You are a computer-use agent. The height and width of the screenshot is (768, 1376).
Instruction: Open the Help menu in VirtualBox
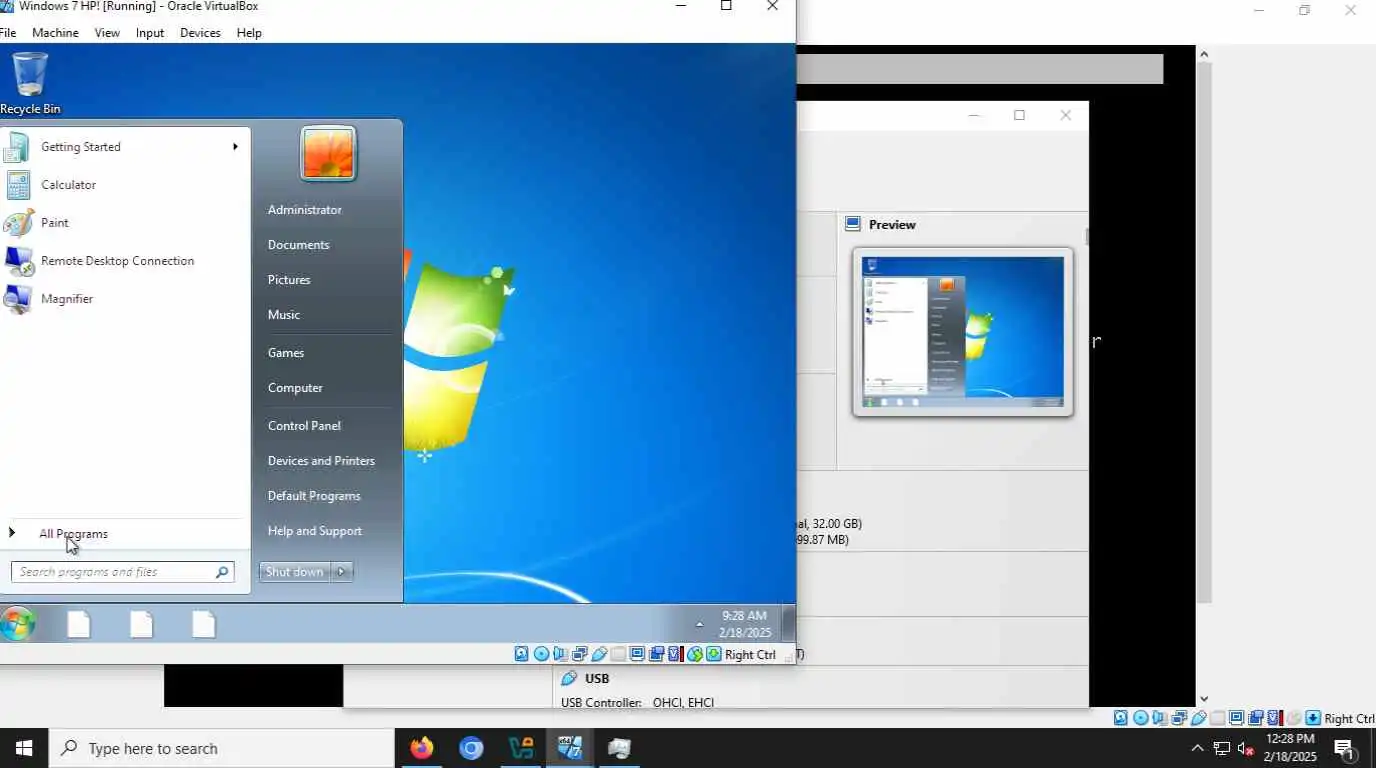tap(249, 33)
